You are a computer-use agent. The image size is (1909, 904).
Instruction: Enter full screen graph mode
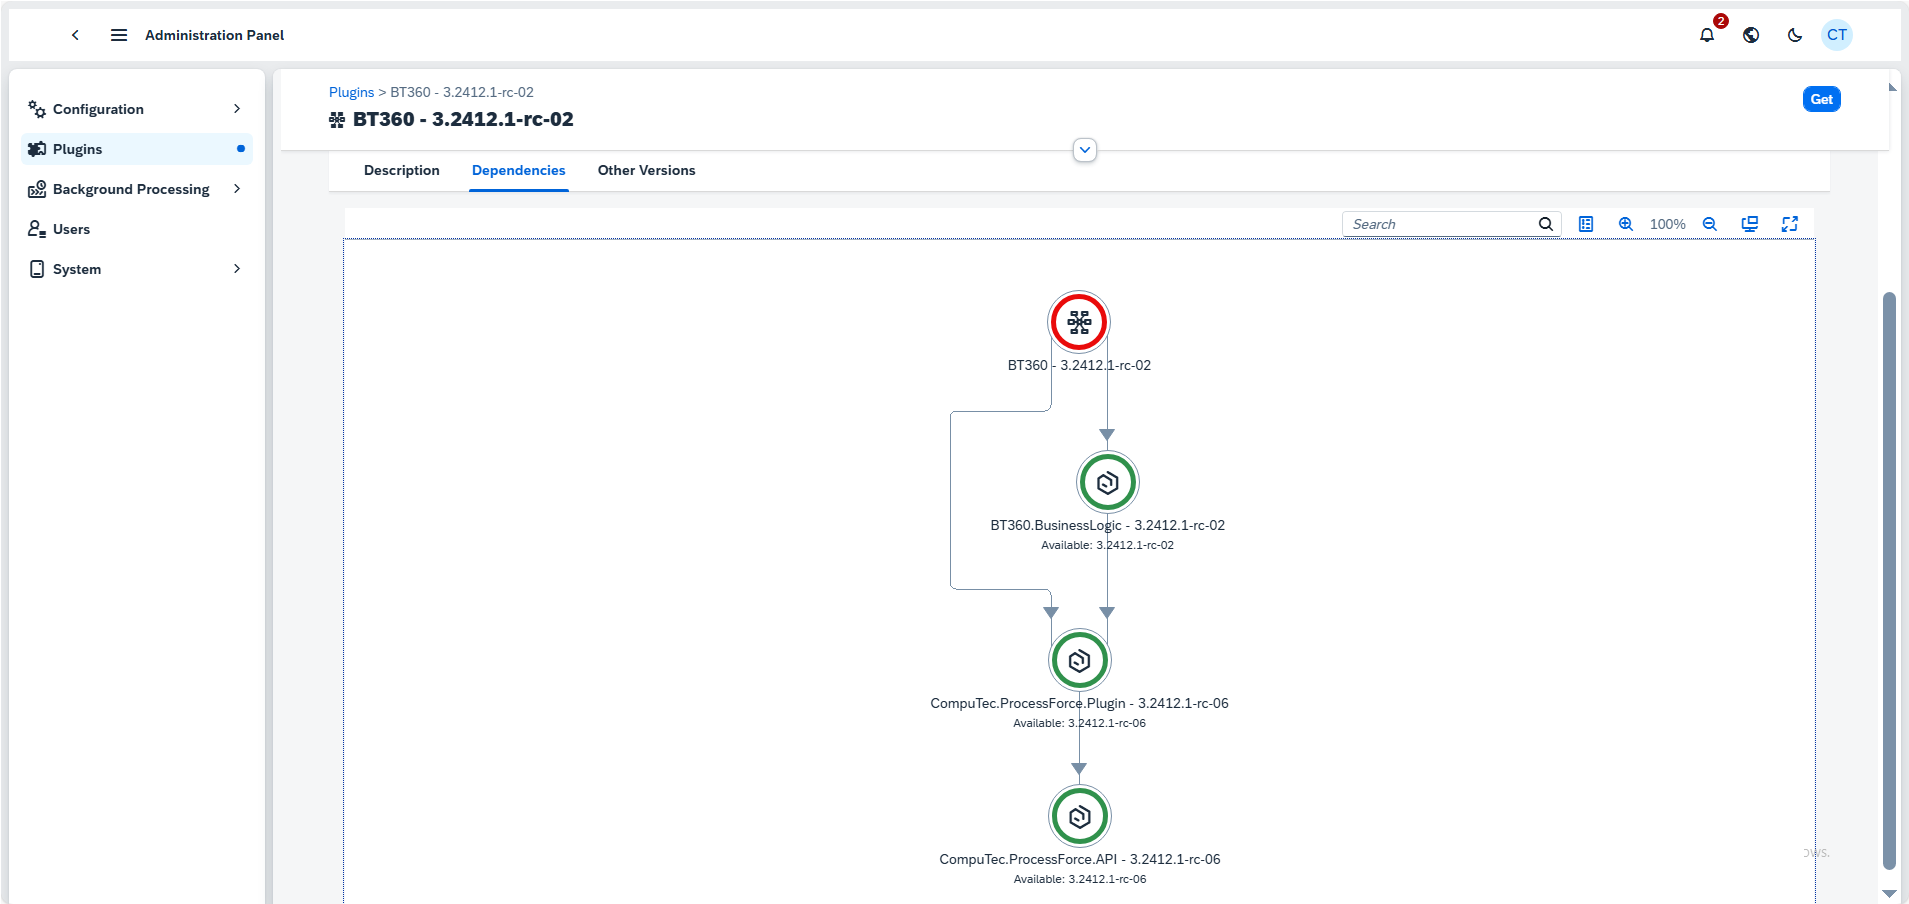tap(1790, 224)
